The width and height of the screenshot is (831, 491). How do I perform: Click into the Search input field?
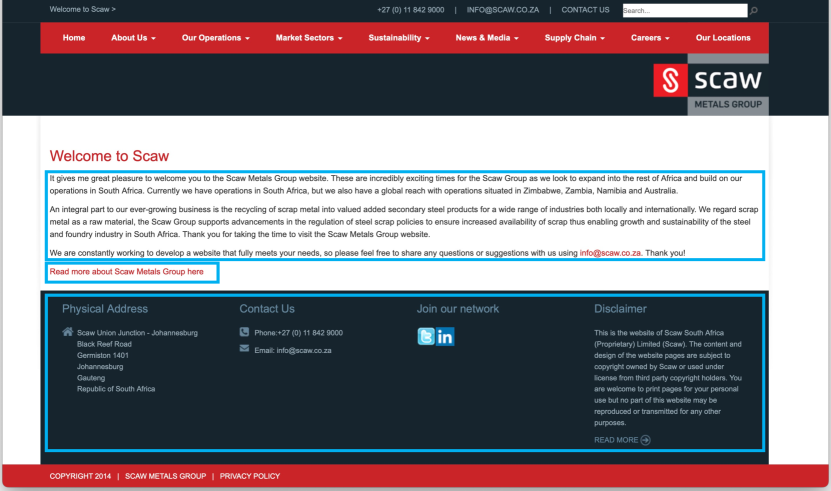click(685, 11)
